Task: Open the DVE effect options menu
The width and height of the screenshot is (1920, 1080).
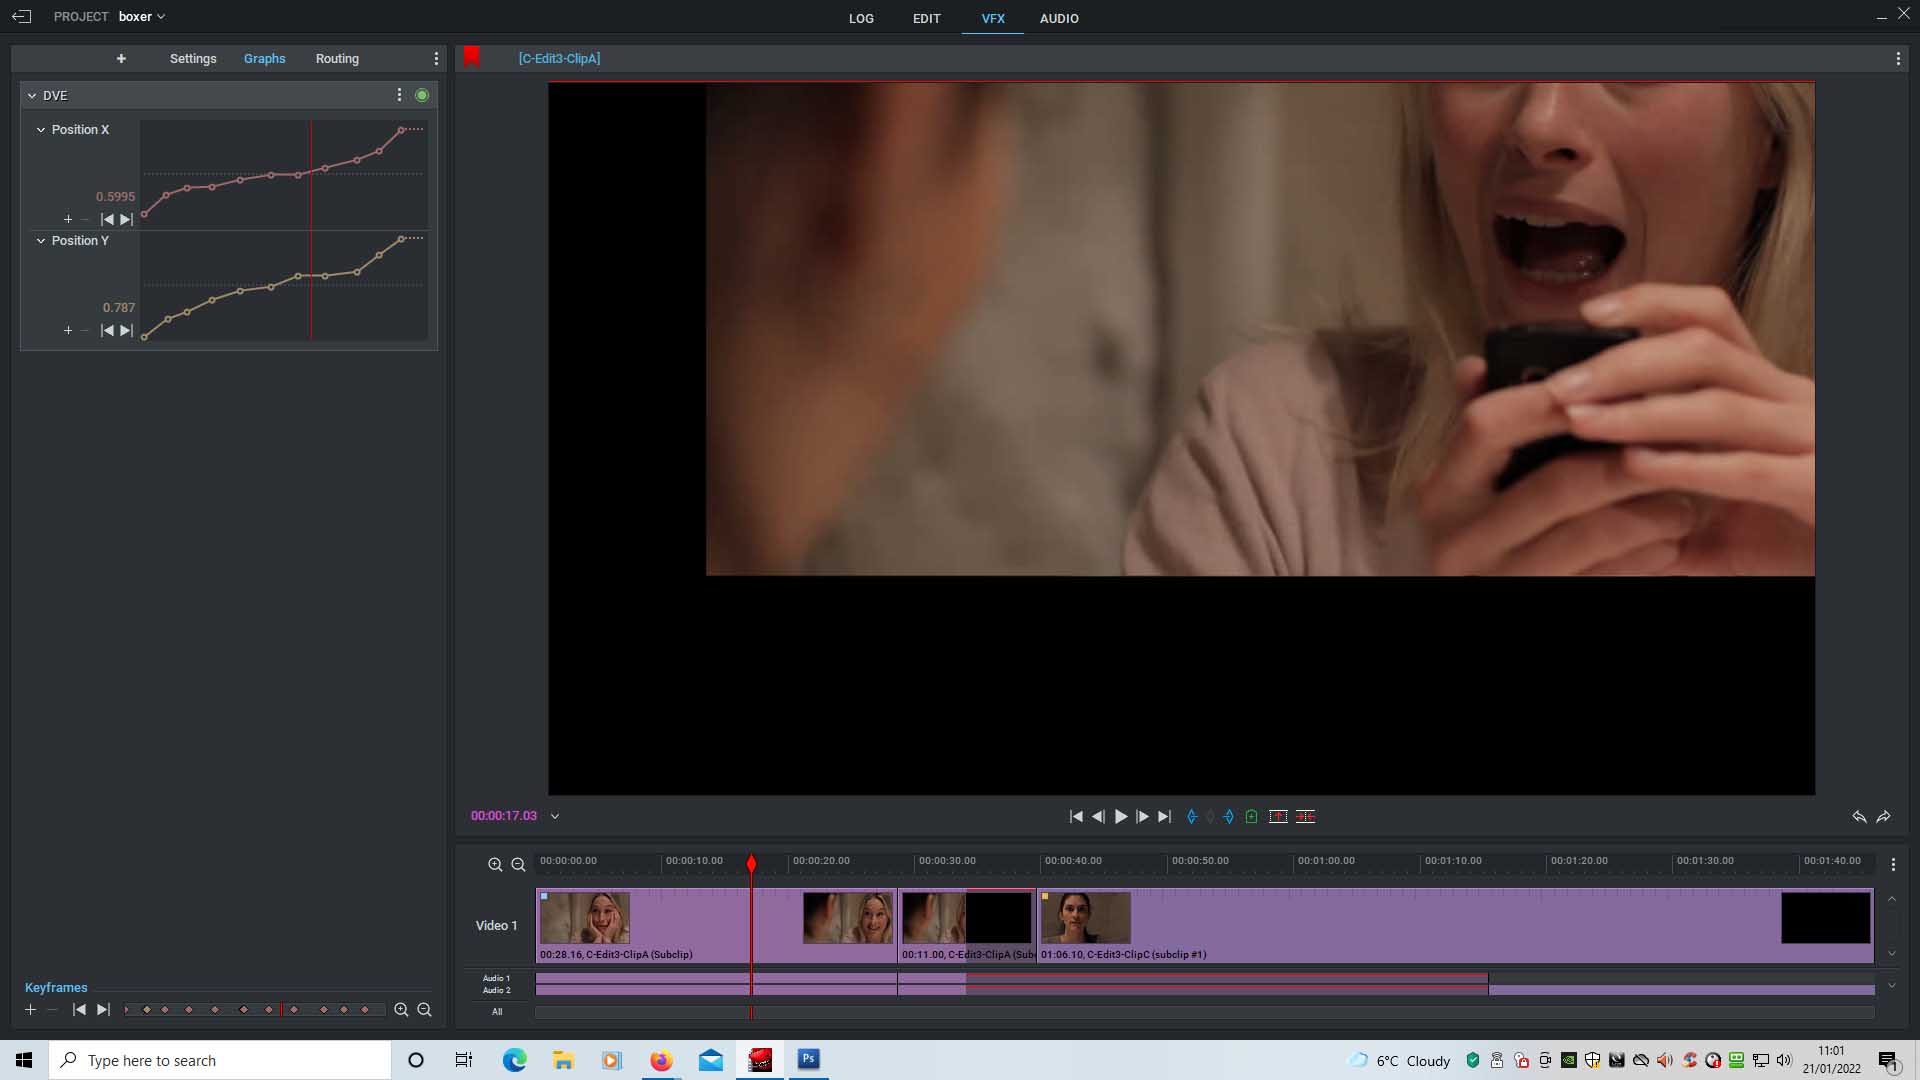Action: (x=399, y=95)
